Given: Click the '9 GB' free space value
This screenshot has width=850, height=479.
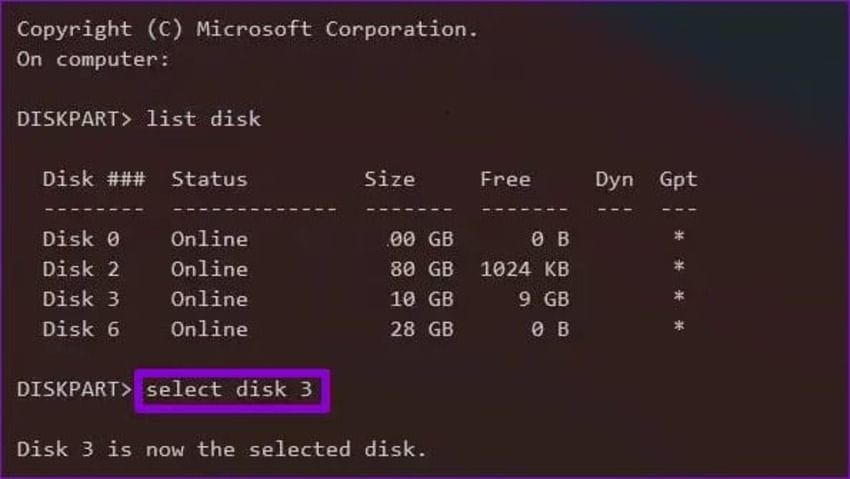Looking at the screenshot, I should tap(543, 299).
